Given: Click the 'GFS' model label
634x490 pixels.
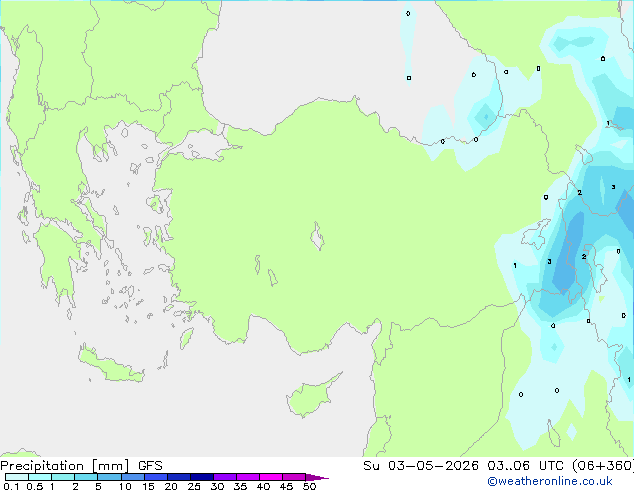Looking at the screenshot, I should pos(150,466).
